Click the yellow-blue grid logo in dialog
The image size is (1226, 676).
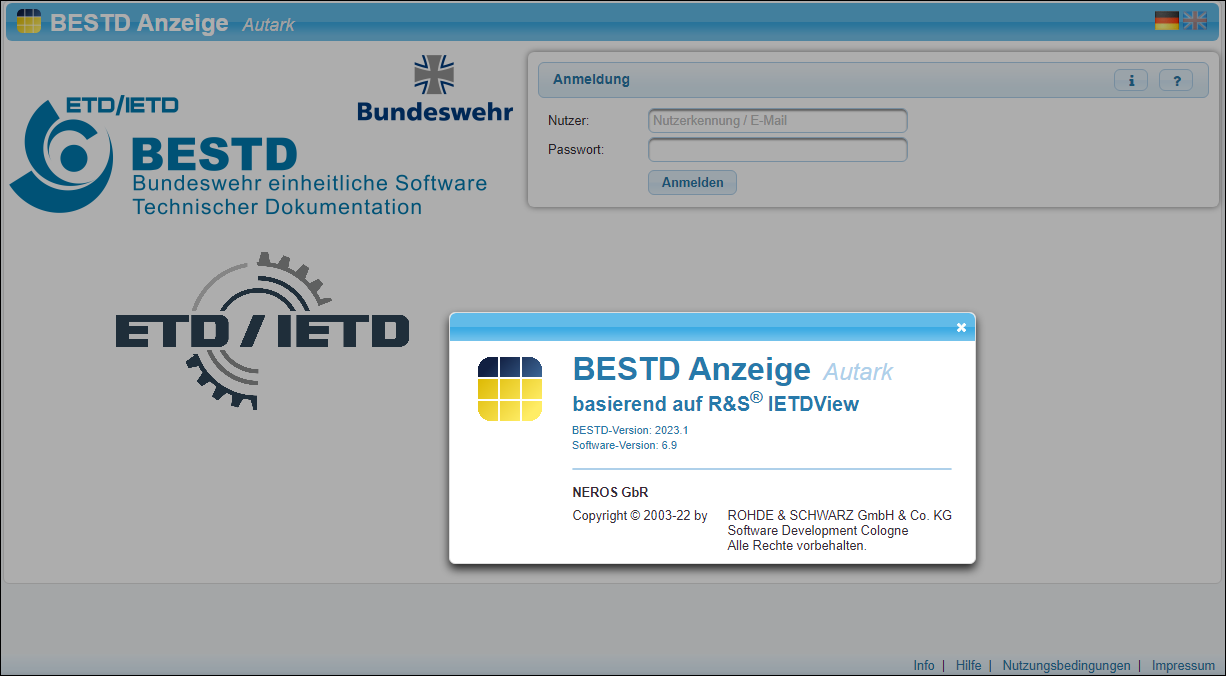click(x=510, y=388)
